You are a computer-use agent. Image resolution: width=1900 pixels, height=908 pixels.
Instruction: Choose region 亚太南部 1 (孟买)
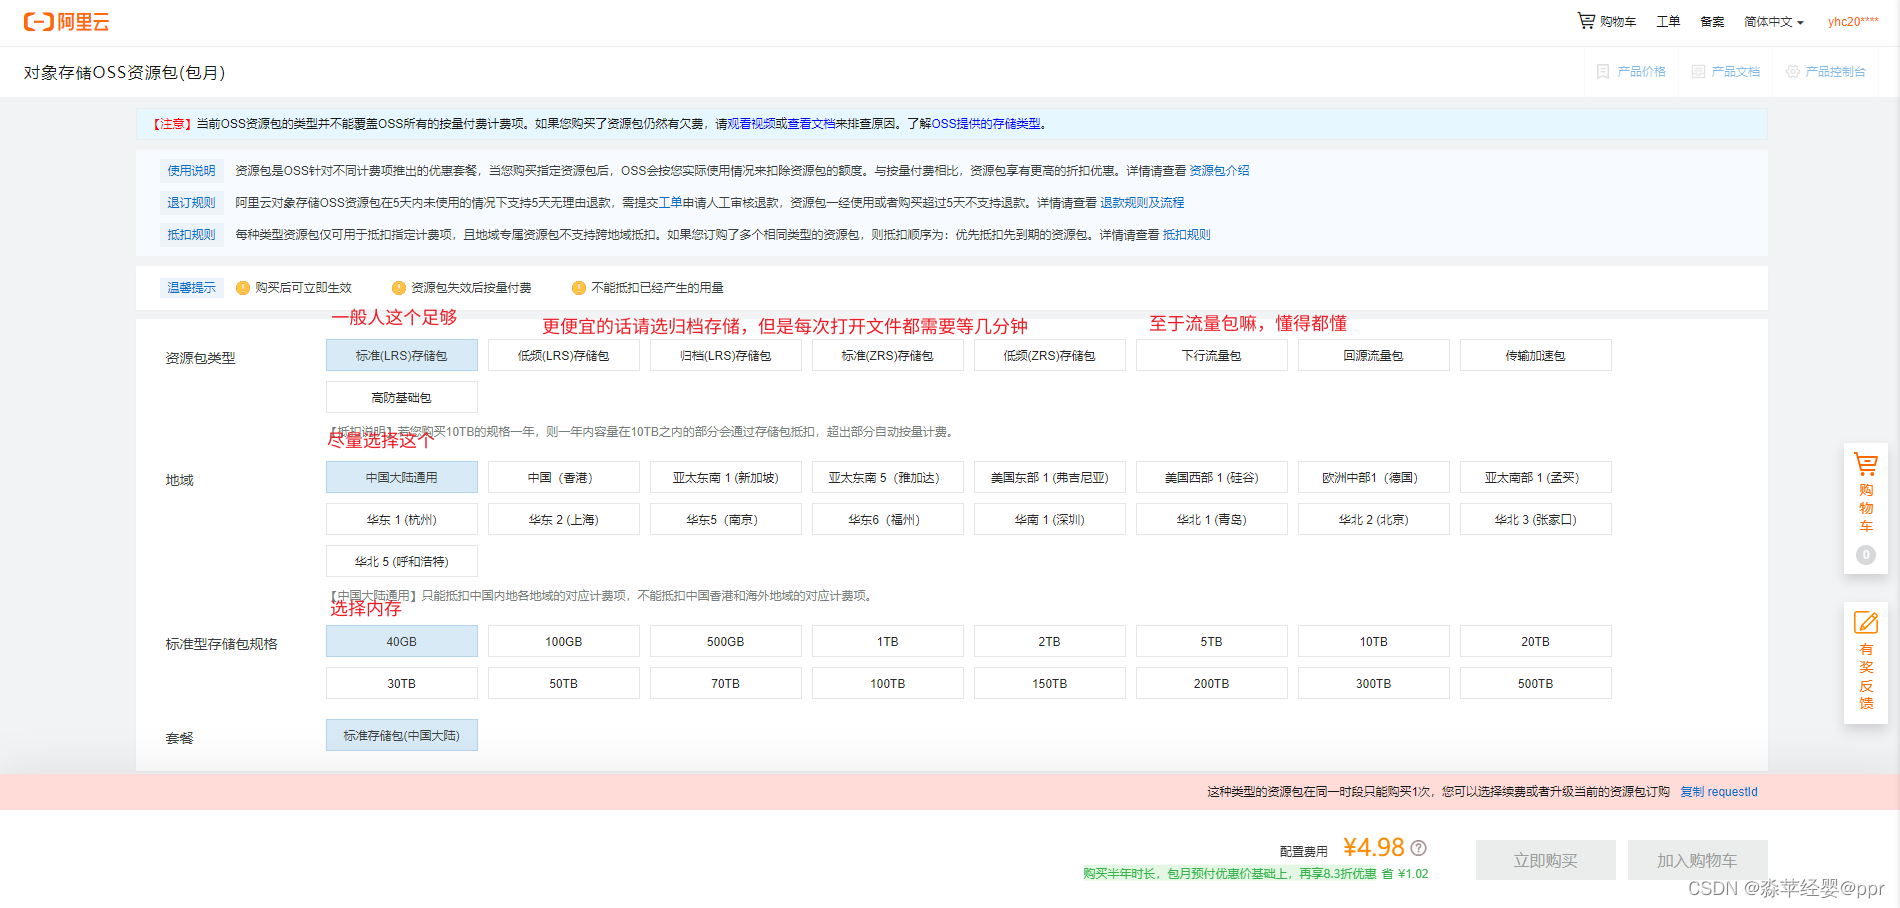(x=1536, y=477)
